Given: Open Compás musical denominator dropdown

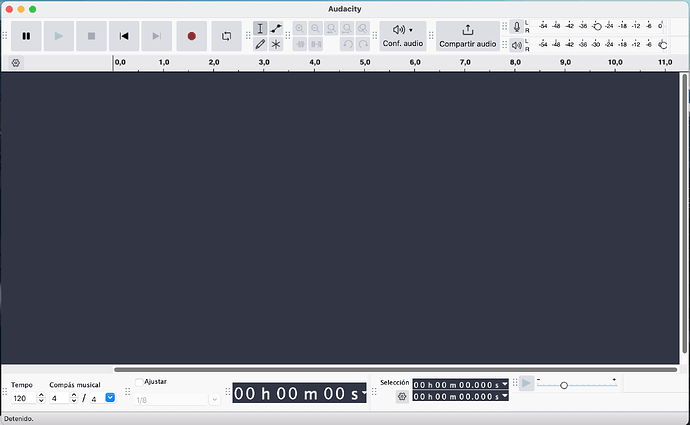Looking at the screenshot, I should 110,398.
